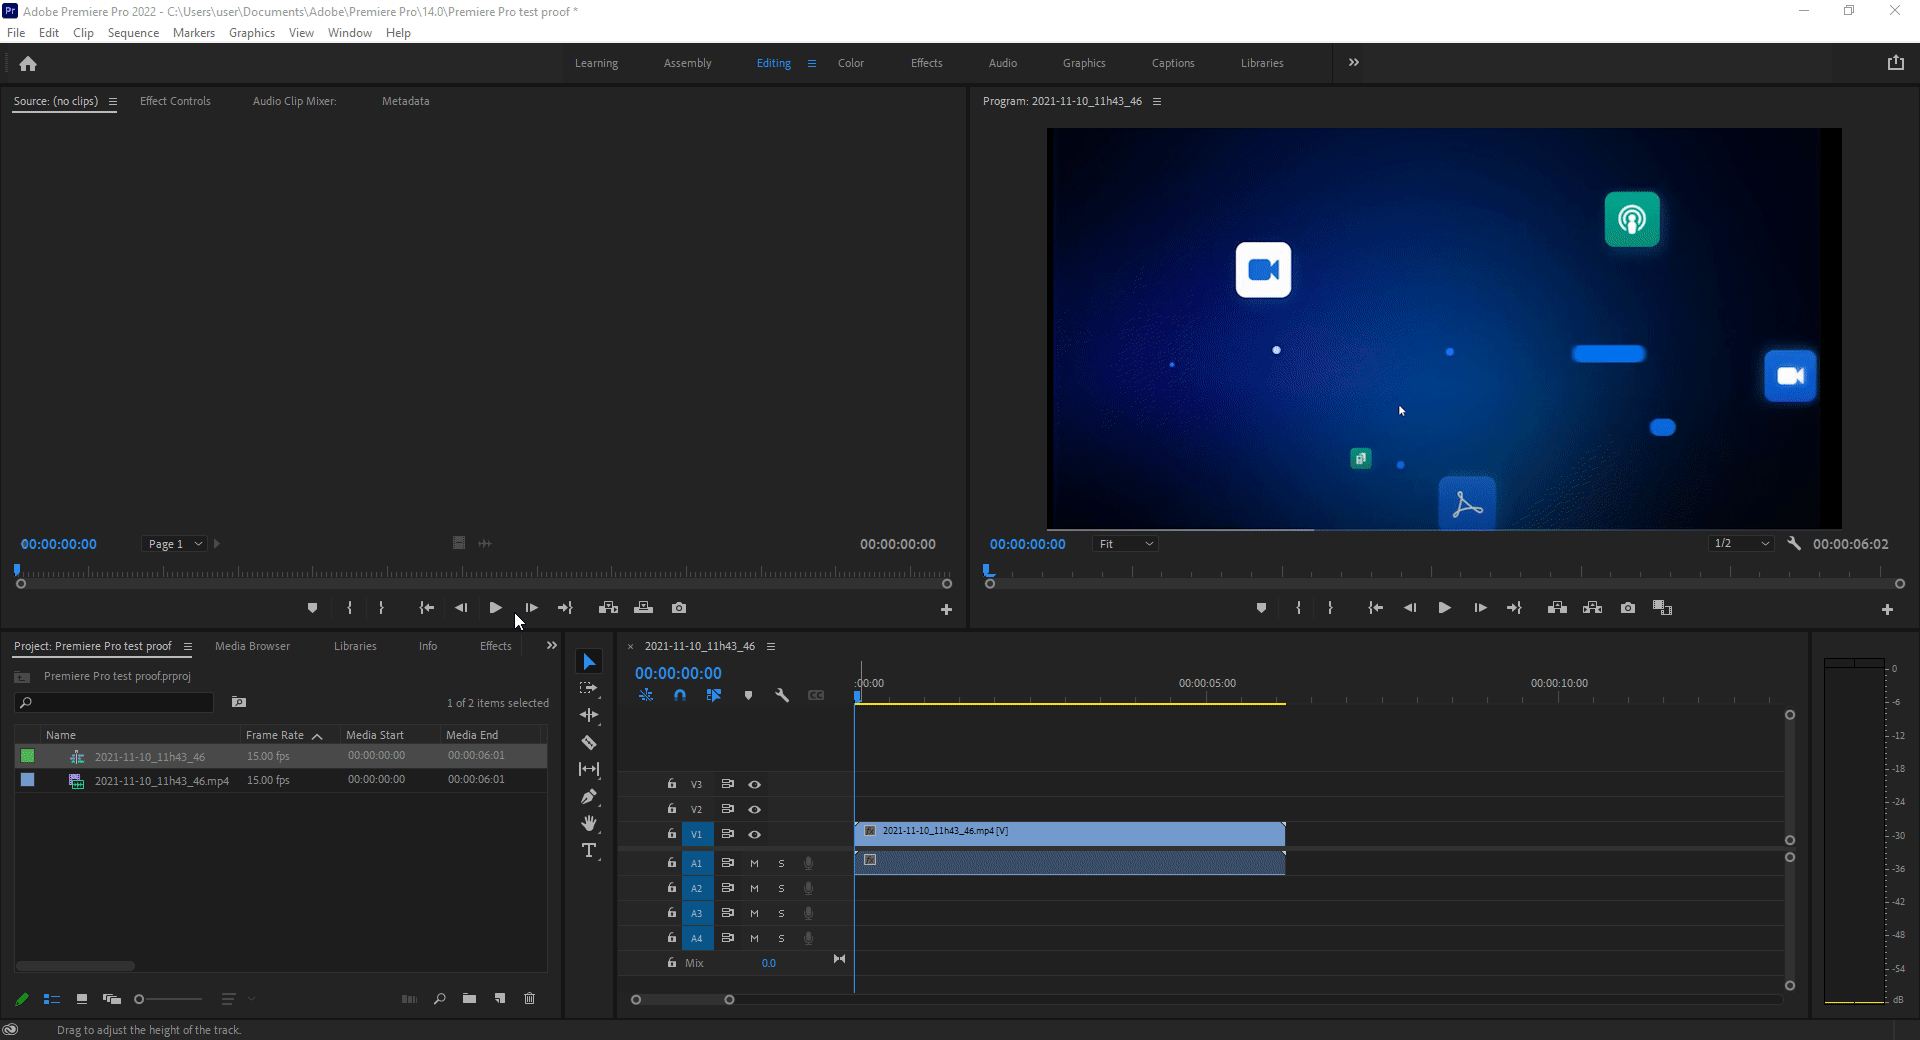Switch to the Media Browser tab
Image resolution: width=1920 pixels, height=1040 pixels.
[252, 646]
